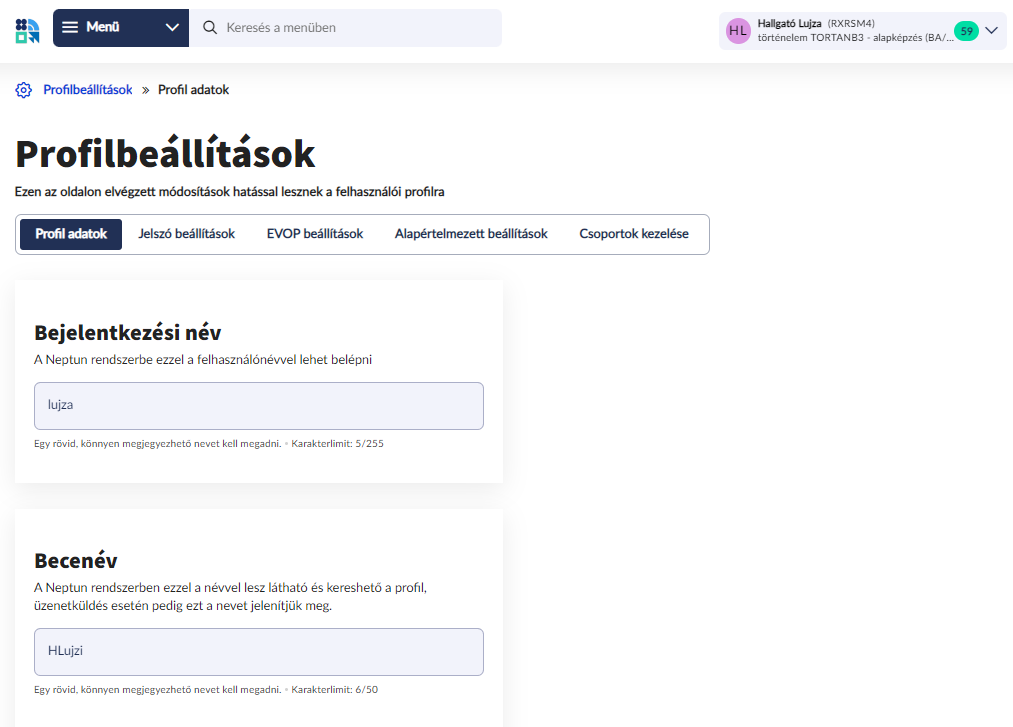Click the gear icon in breadcrumb
The height and width of the screenshot is (727, 1013).
point(24,90)
